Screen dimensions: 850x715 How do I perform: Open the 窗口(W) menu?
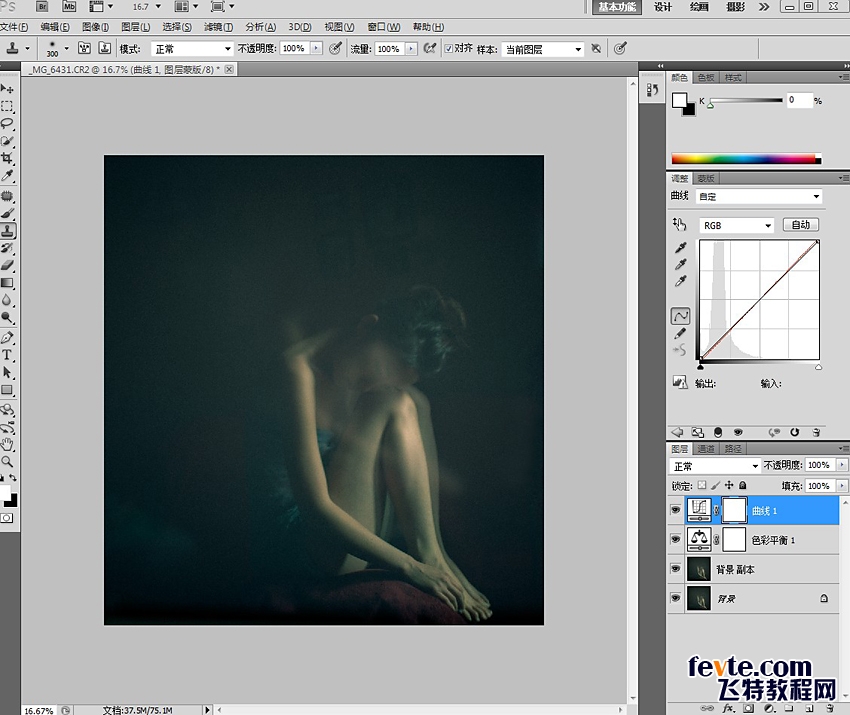[384, 27]
